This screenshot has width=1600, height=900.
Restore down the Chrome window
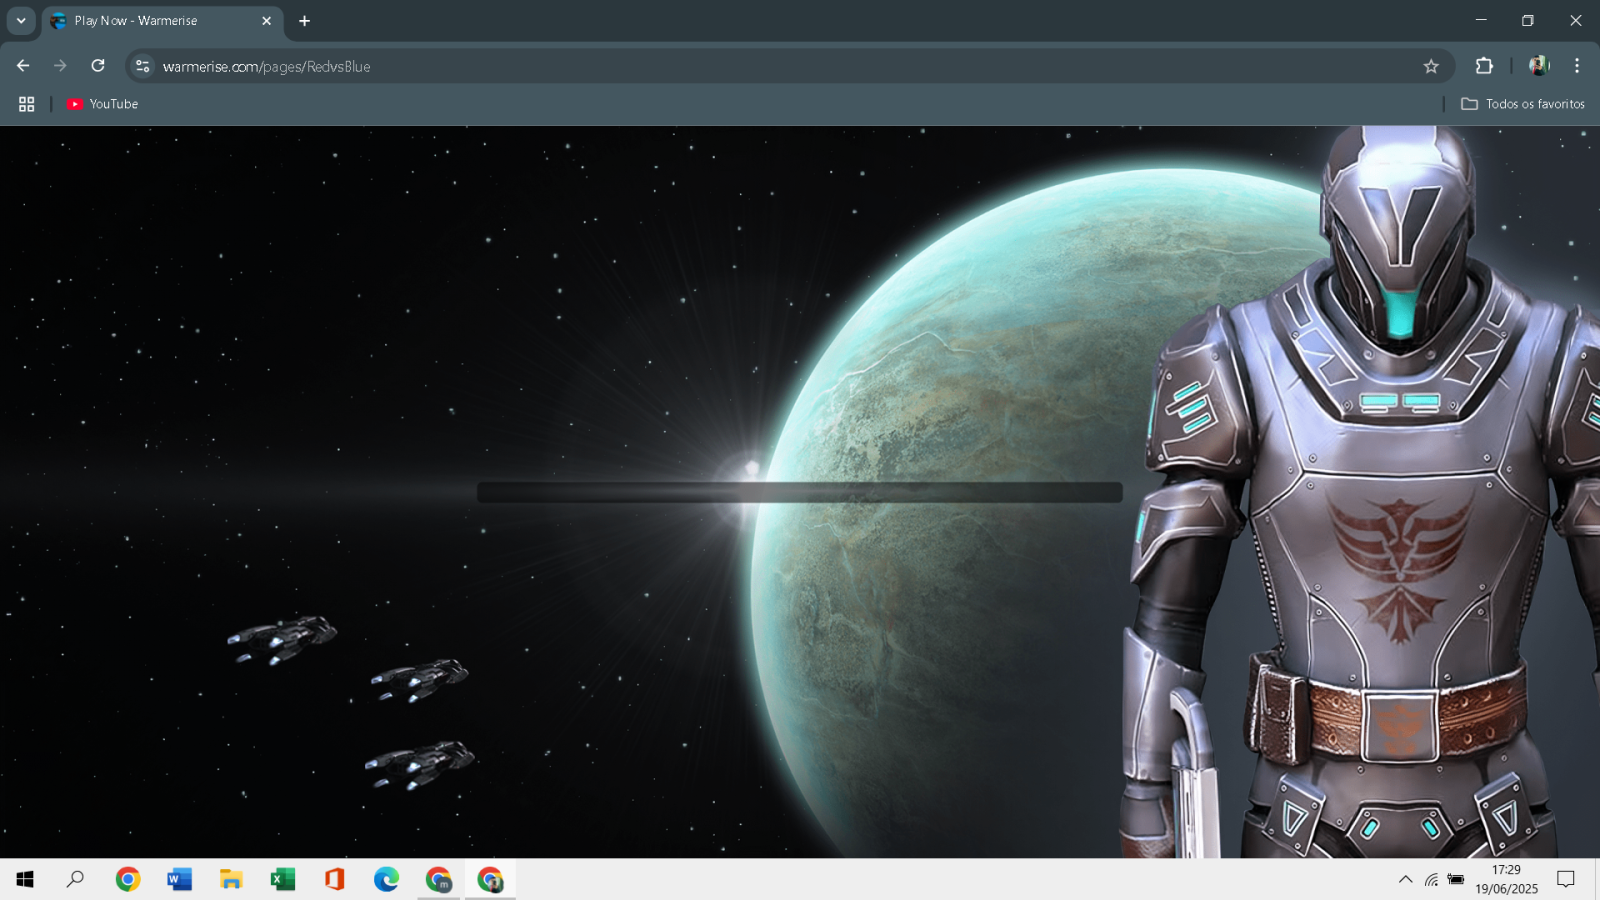(x=1528, y=20)
